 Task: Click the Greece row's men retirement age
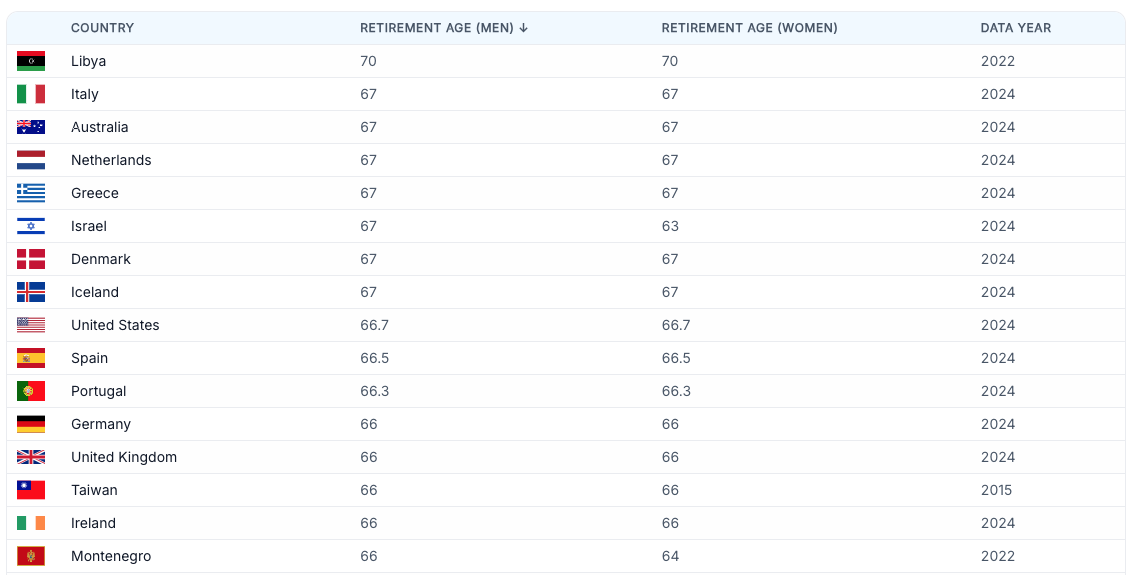coord(369,193)
